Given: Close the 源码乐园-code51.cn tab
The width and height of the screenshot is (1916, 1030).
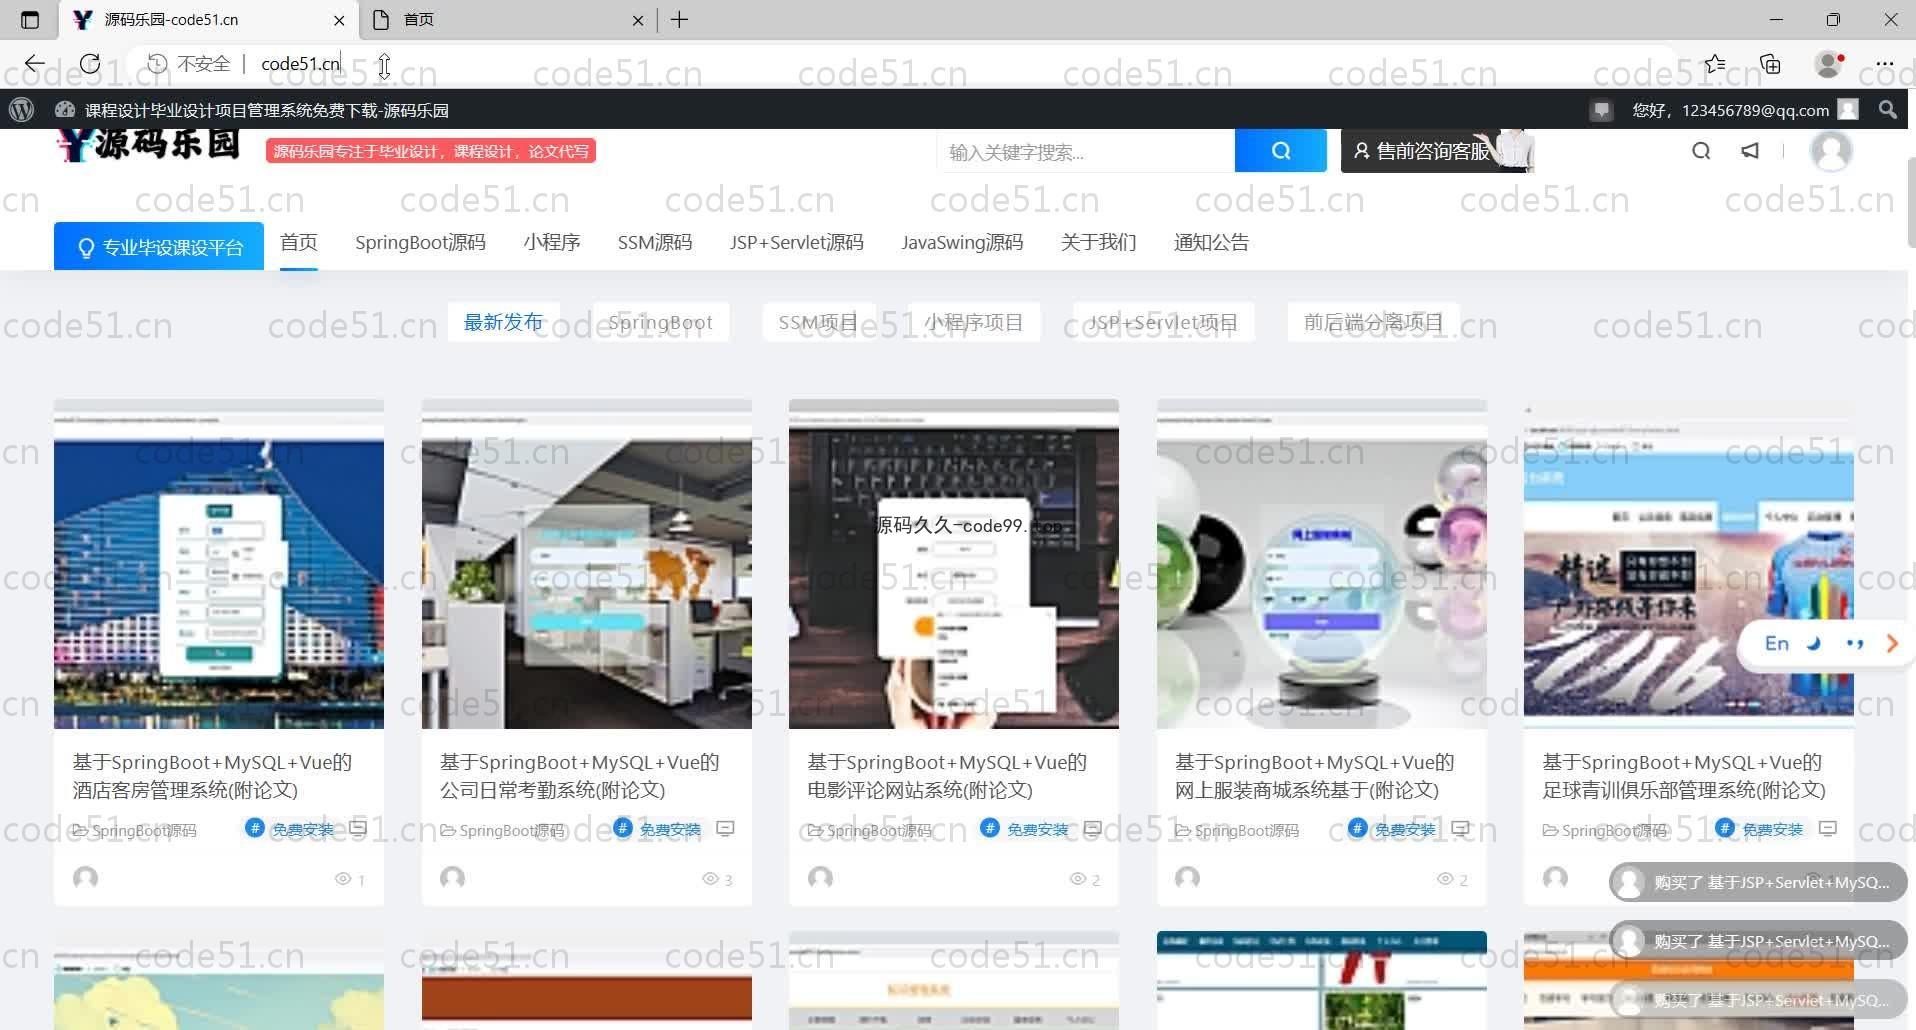Looking at the screenshot, I should tap(339, 20).
